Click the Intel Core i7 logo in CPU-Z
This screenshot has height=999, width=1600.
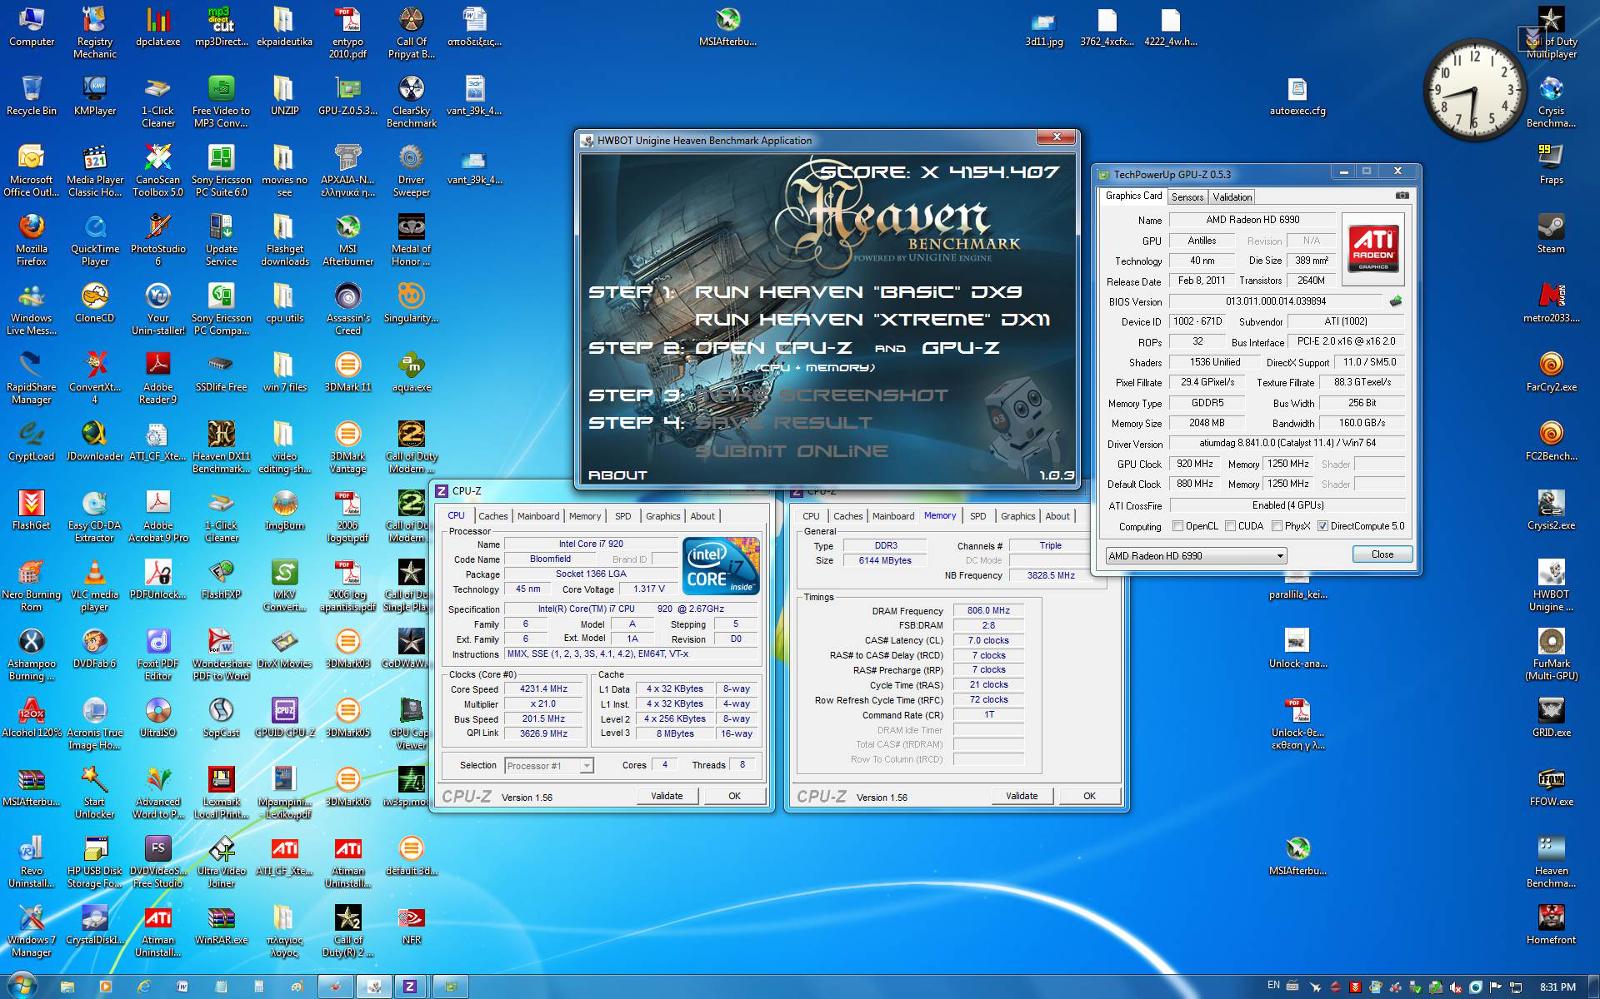pyautogui.click(x=721, y=567)
